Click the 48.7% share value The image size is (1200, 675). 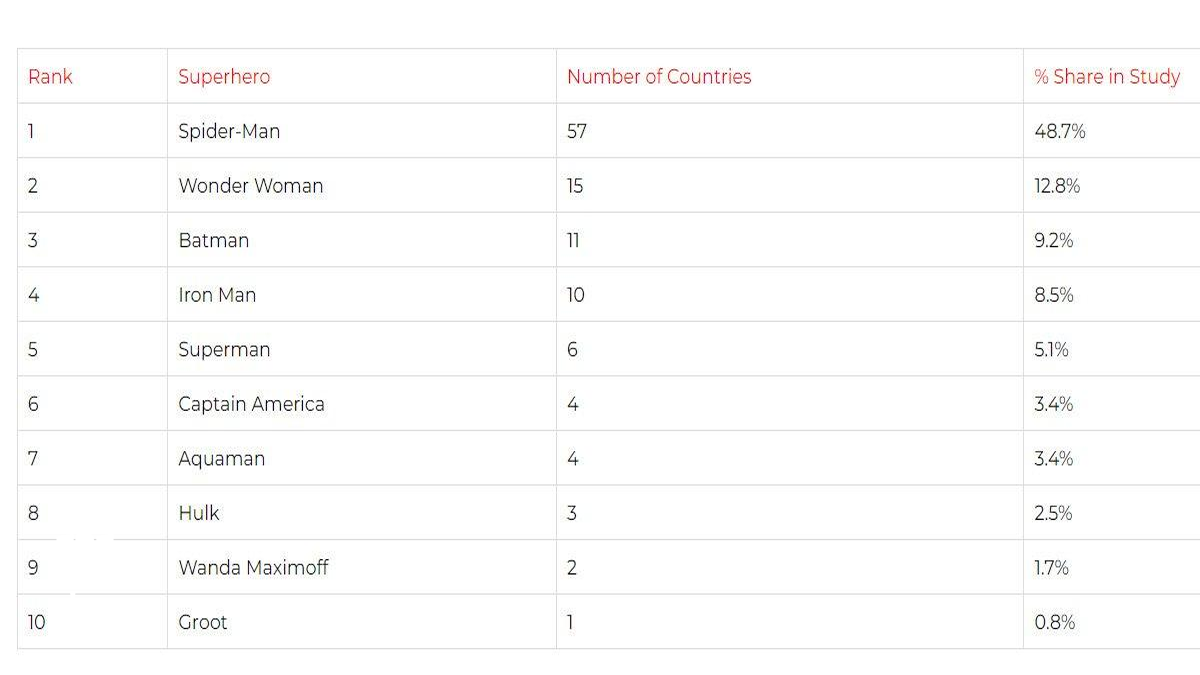pos(1060,131)
